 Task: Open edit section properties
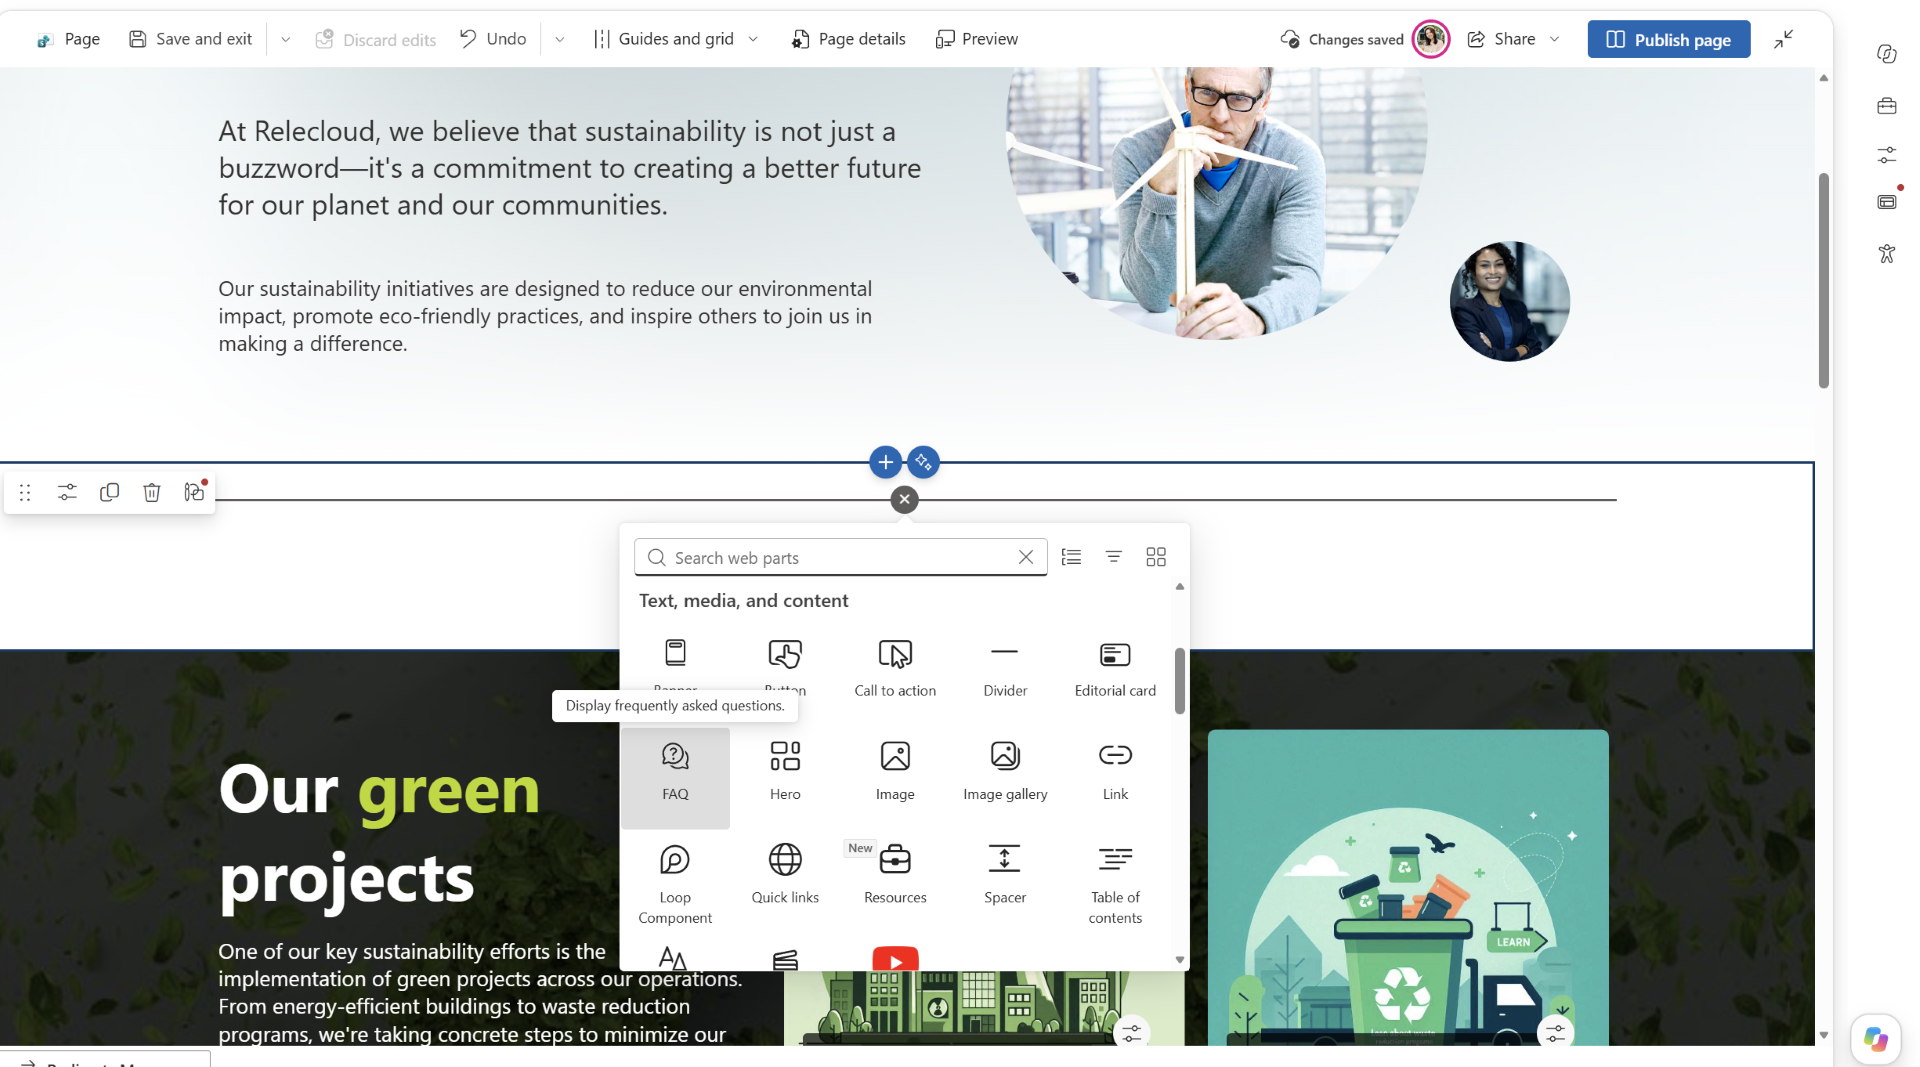pyautogui.click(x=67, y=492)
